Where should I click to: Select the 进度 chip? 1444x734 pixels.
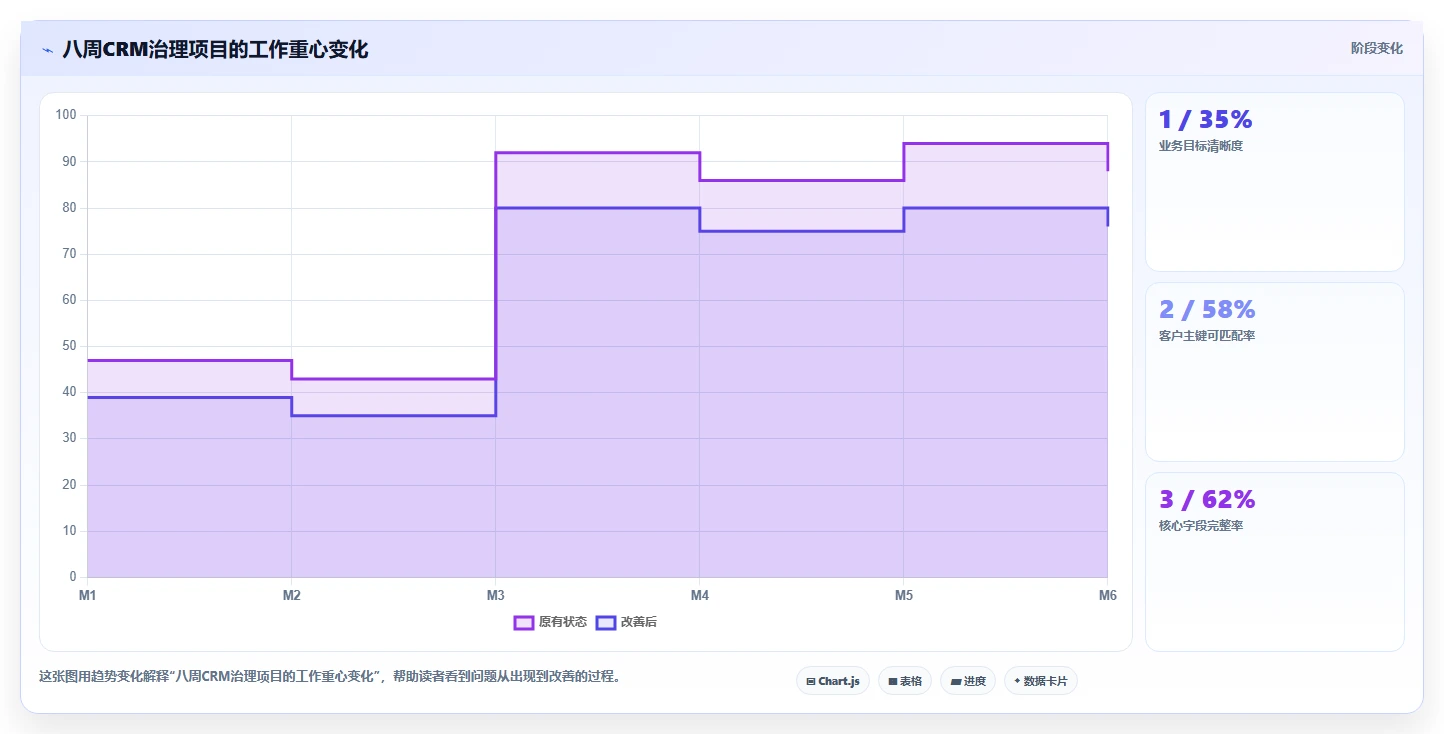(x=968, y=681)
